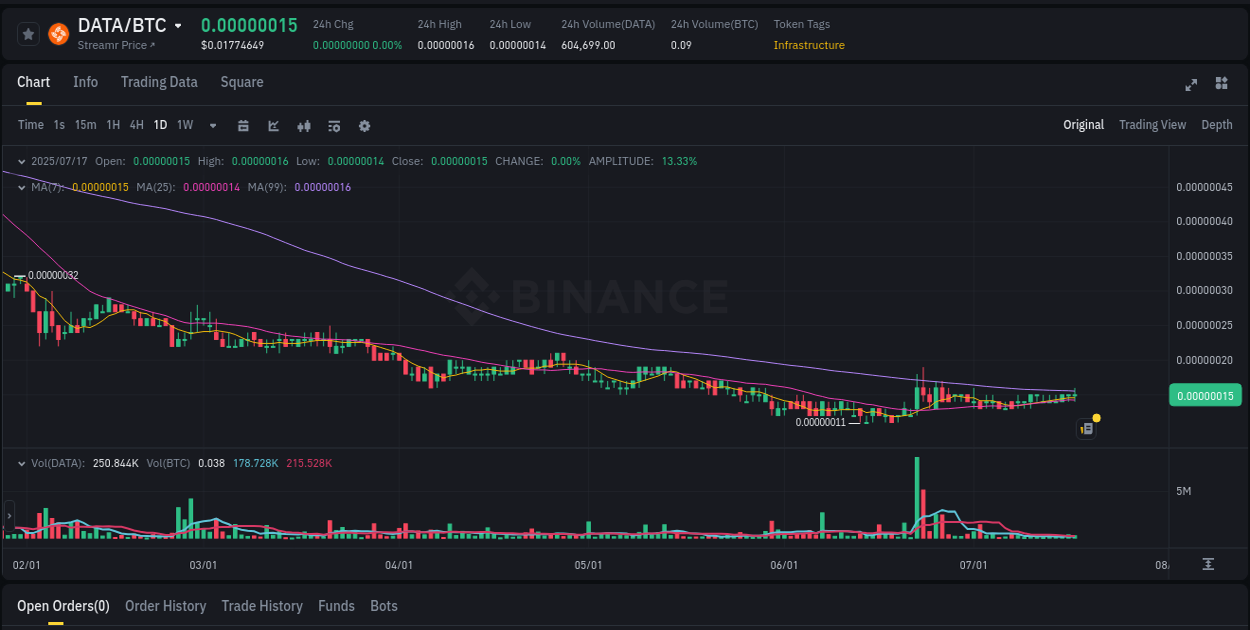
Task: Click the Infrastructure token tag
Action: pos(809,45)
